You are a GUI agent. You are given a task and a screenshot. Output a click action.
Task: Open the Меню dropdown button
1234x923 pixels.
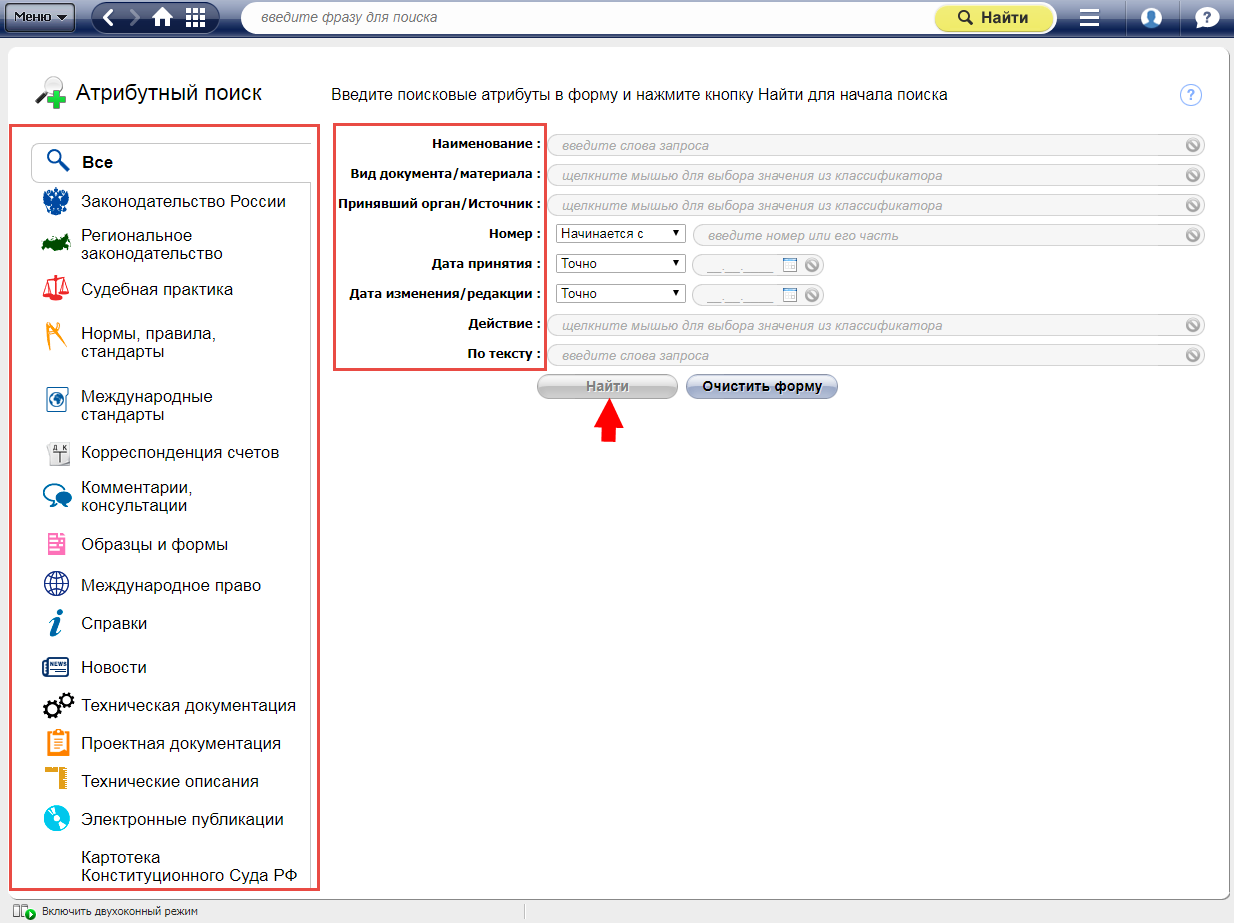tap(40, 17)
